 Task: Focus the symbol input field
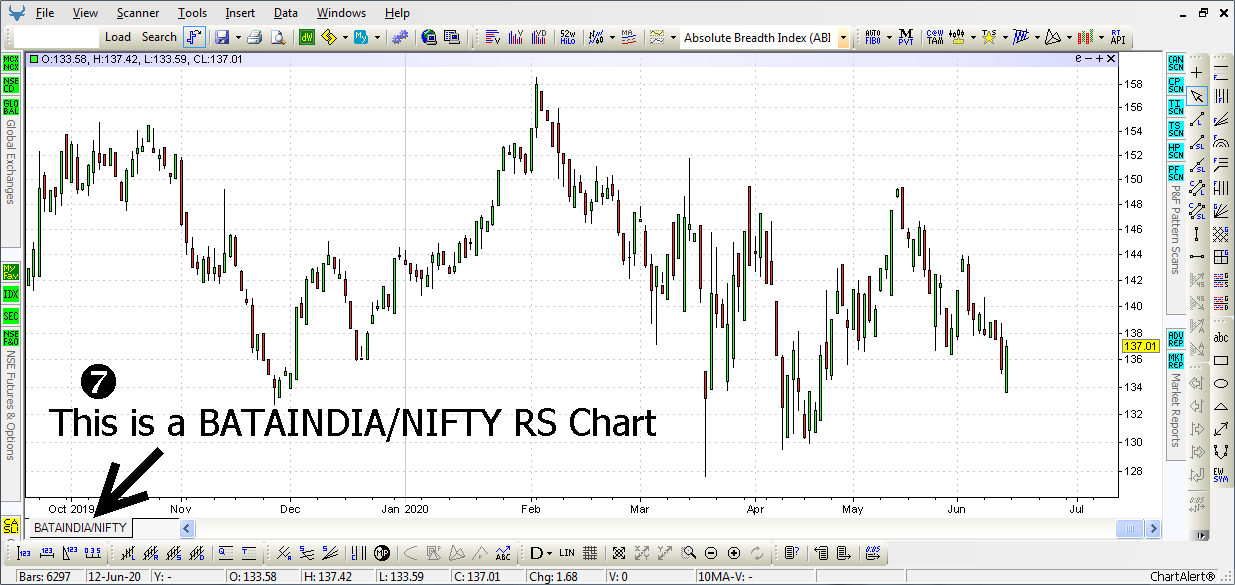pyautogui.click(x=57, y=37)
